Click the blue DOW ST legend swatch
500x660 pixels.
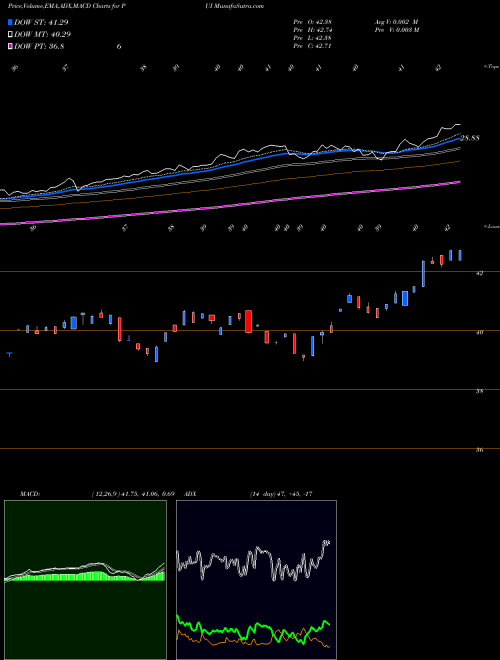tap(11, 22)
